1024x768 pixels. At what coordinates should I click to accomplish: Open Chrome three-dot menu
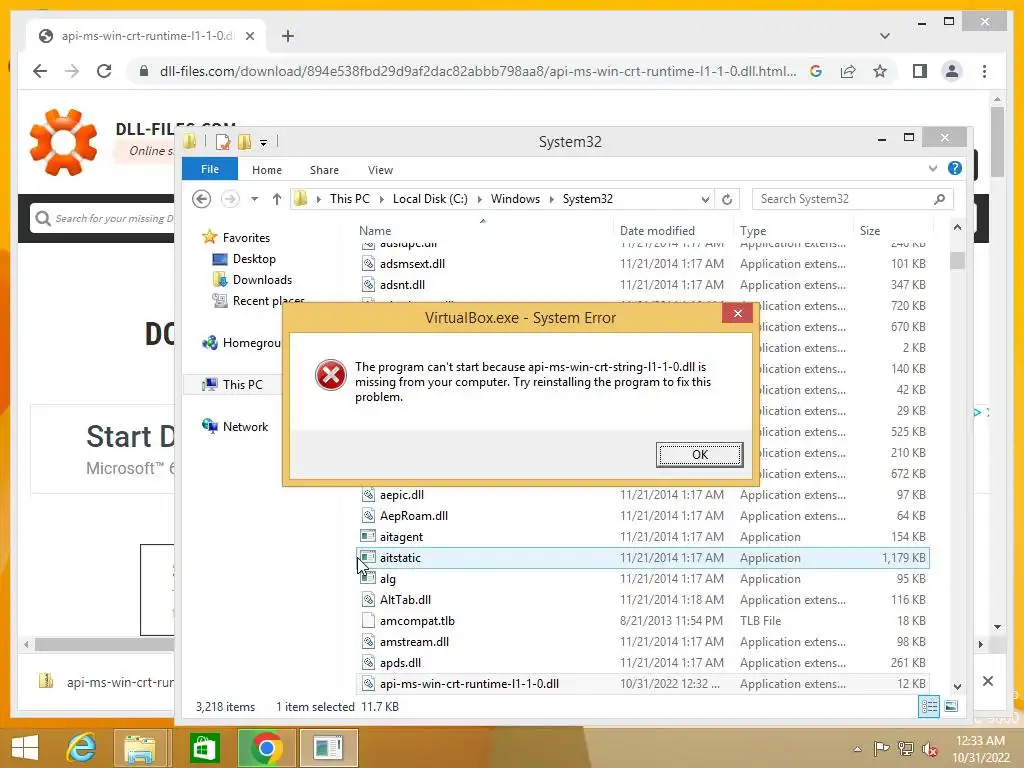click(x=984, y=71)
